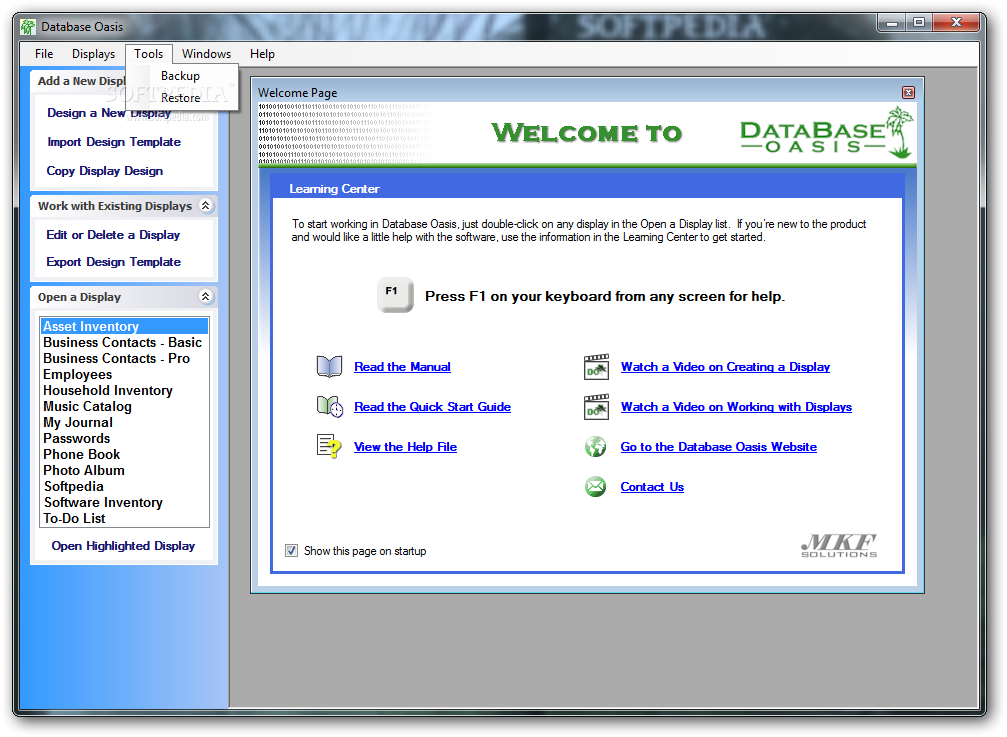The width and height of the screenshot is (1007, 737).
Task: Click film clip icon for Creating a Display video
Action: (x=596, y=367)
